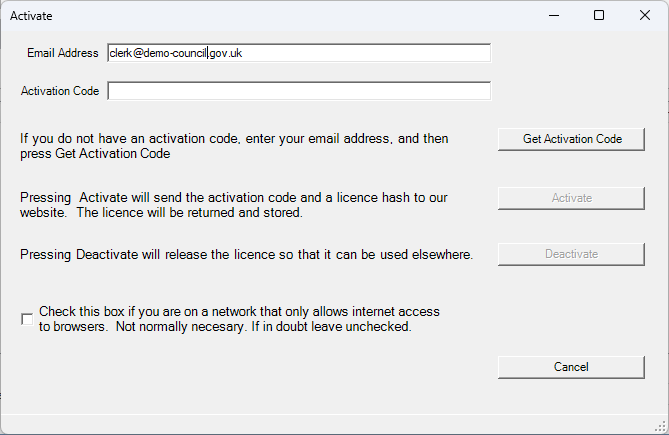Tick the browser-only network access checkbox
The width and height of the screenshot is (669, 435).
point(27,319)
